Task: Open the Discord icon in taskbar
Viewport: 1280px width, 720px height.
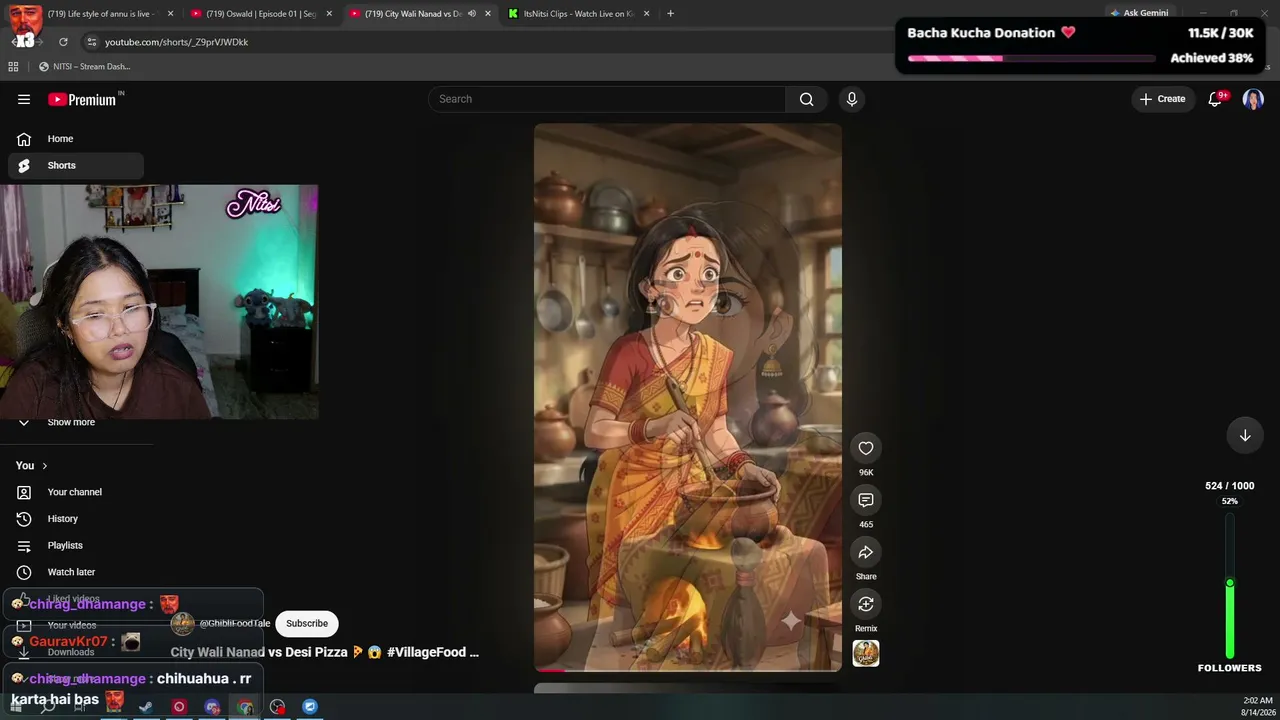Action: click(x=212, y=707)
